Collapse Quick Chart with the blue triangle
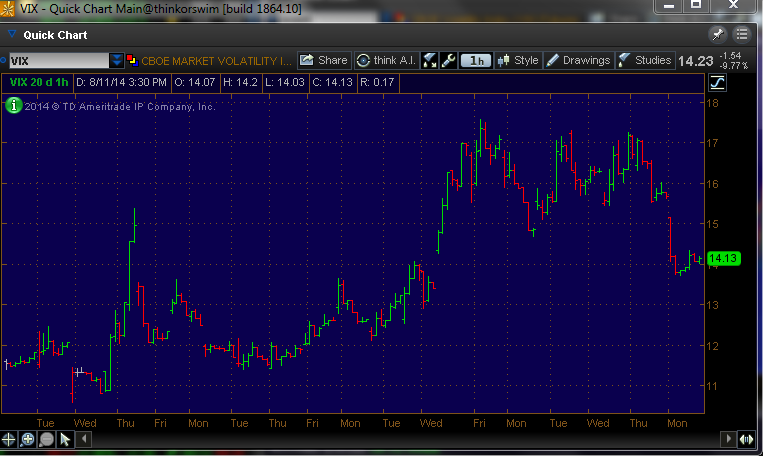 [x=12, y=34]
